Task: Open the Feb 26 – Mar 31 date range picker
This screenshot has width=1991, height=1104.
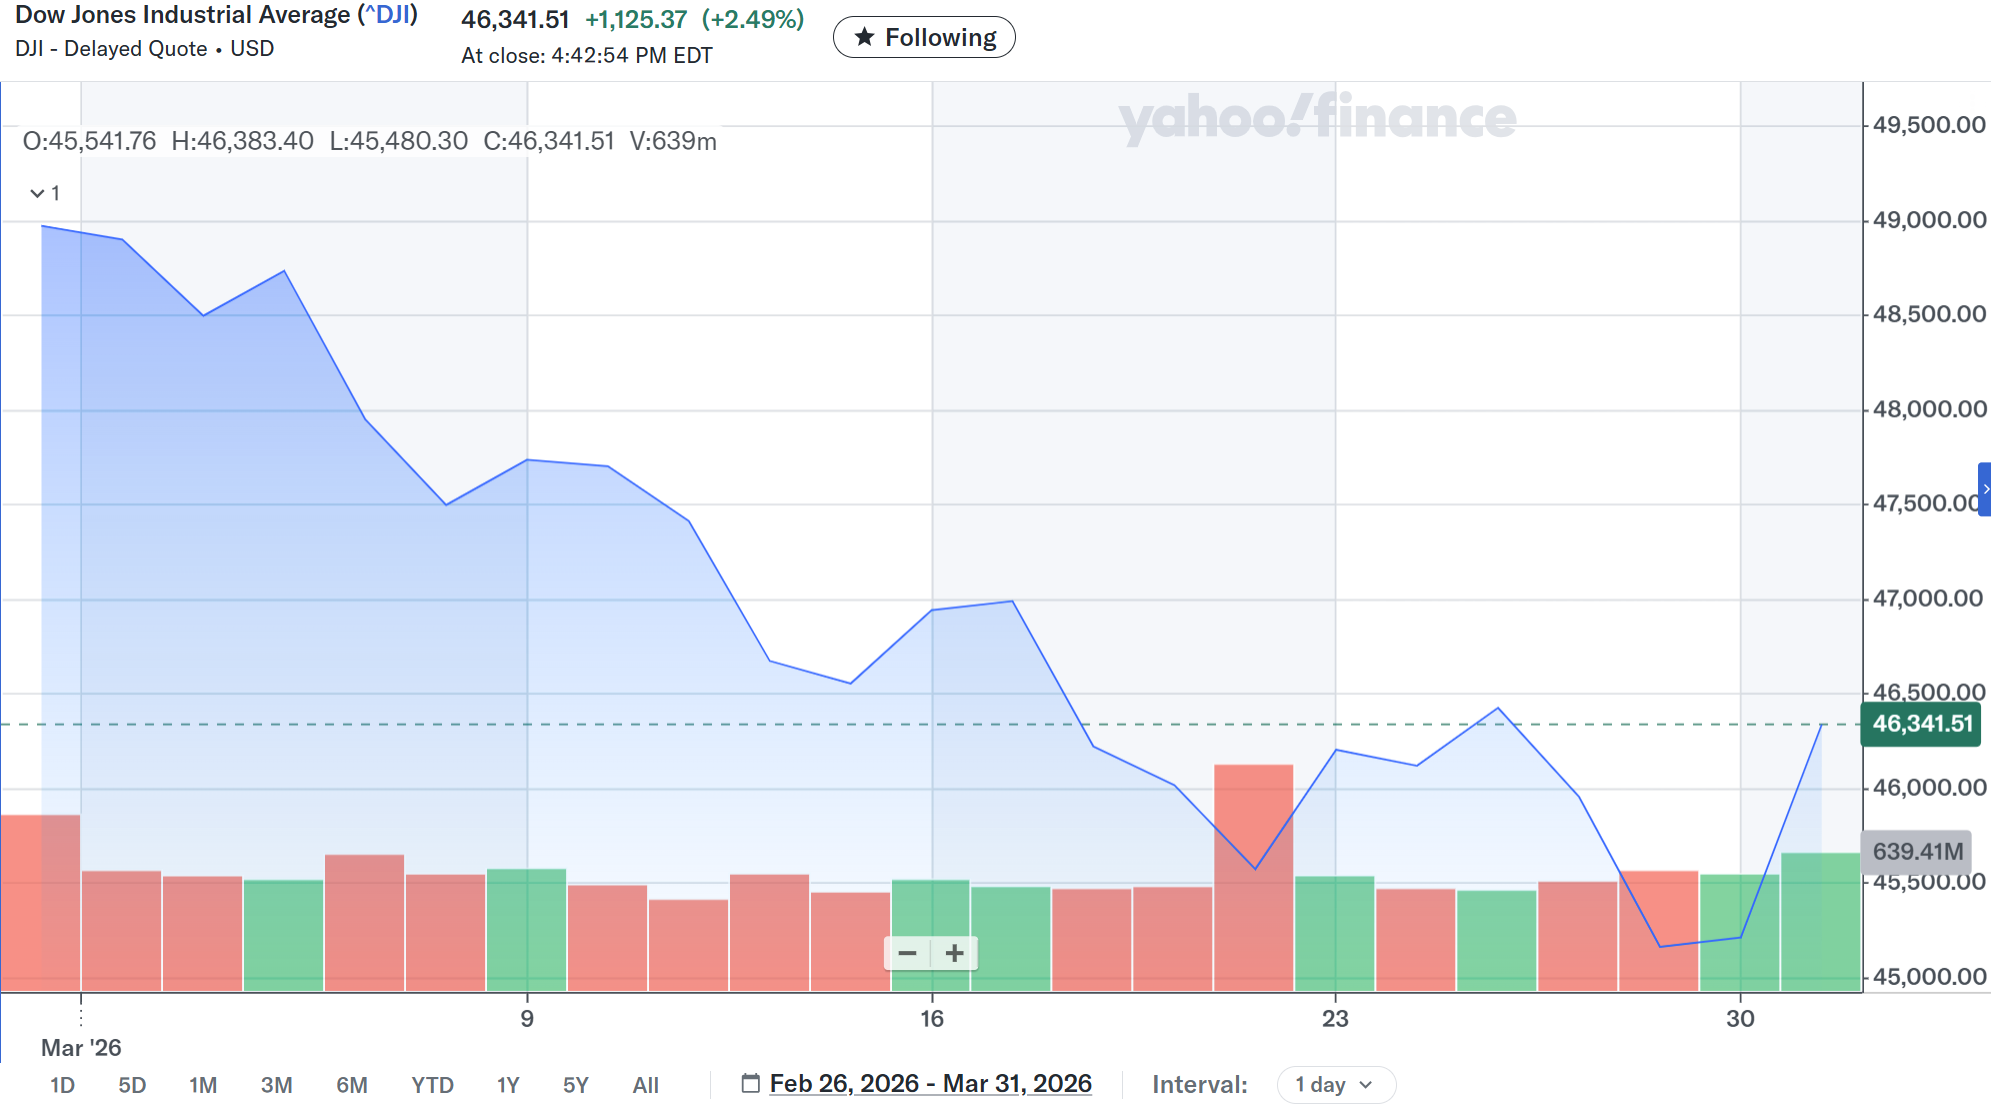Action: pyautogui.click(x=930, y=1083)
